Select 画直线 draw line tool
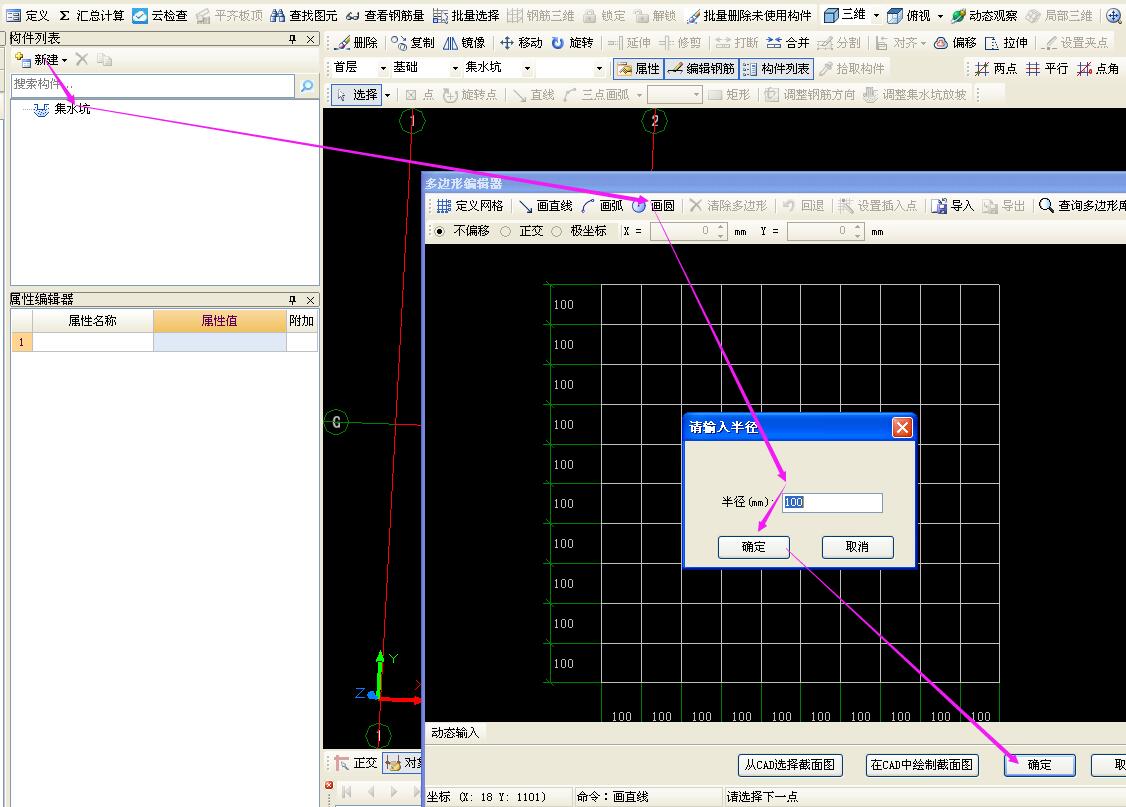Screen dimensions: 1126x807 tap(546, 205)
